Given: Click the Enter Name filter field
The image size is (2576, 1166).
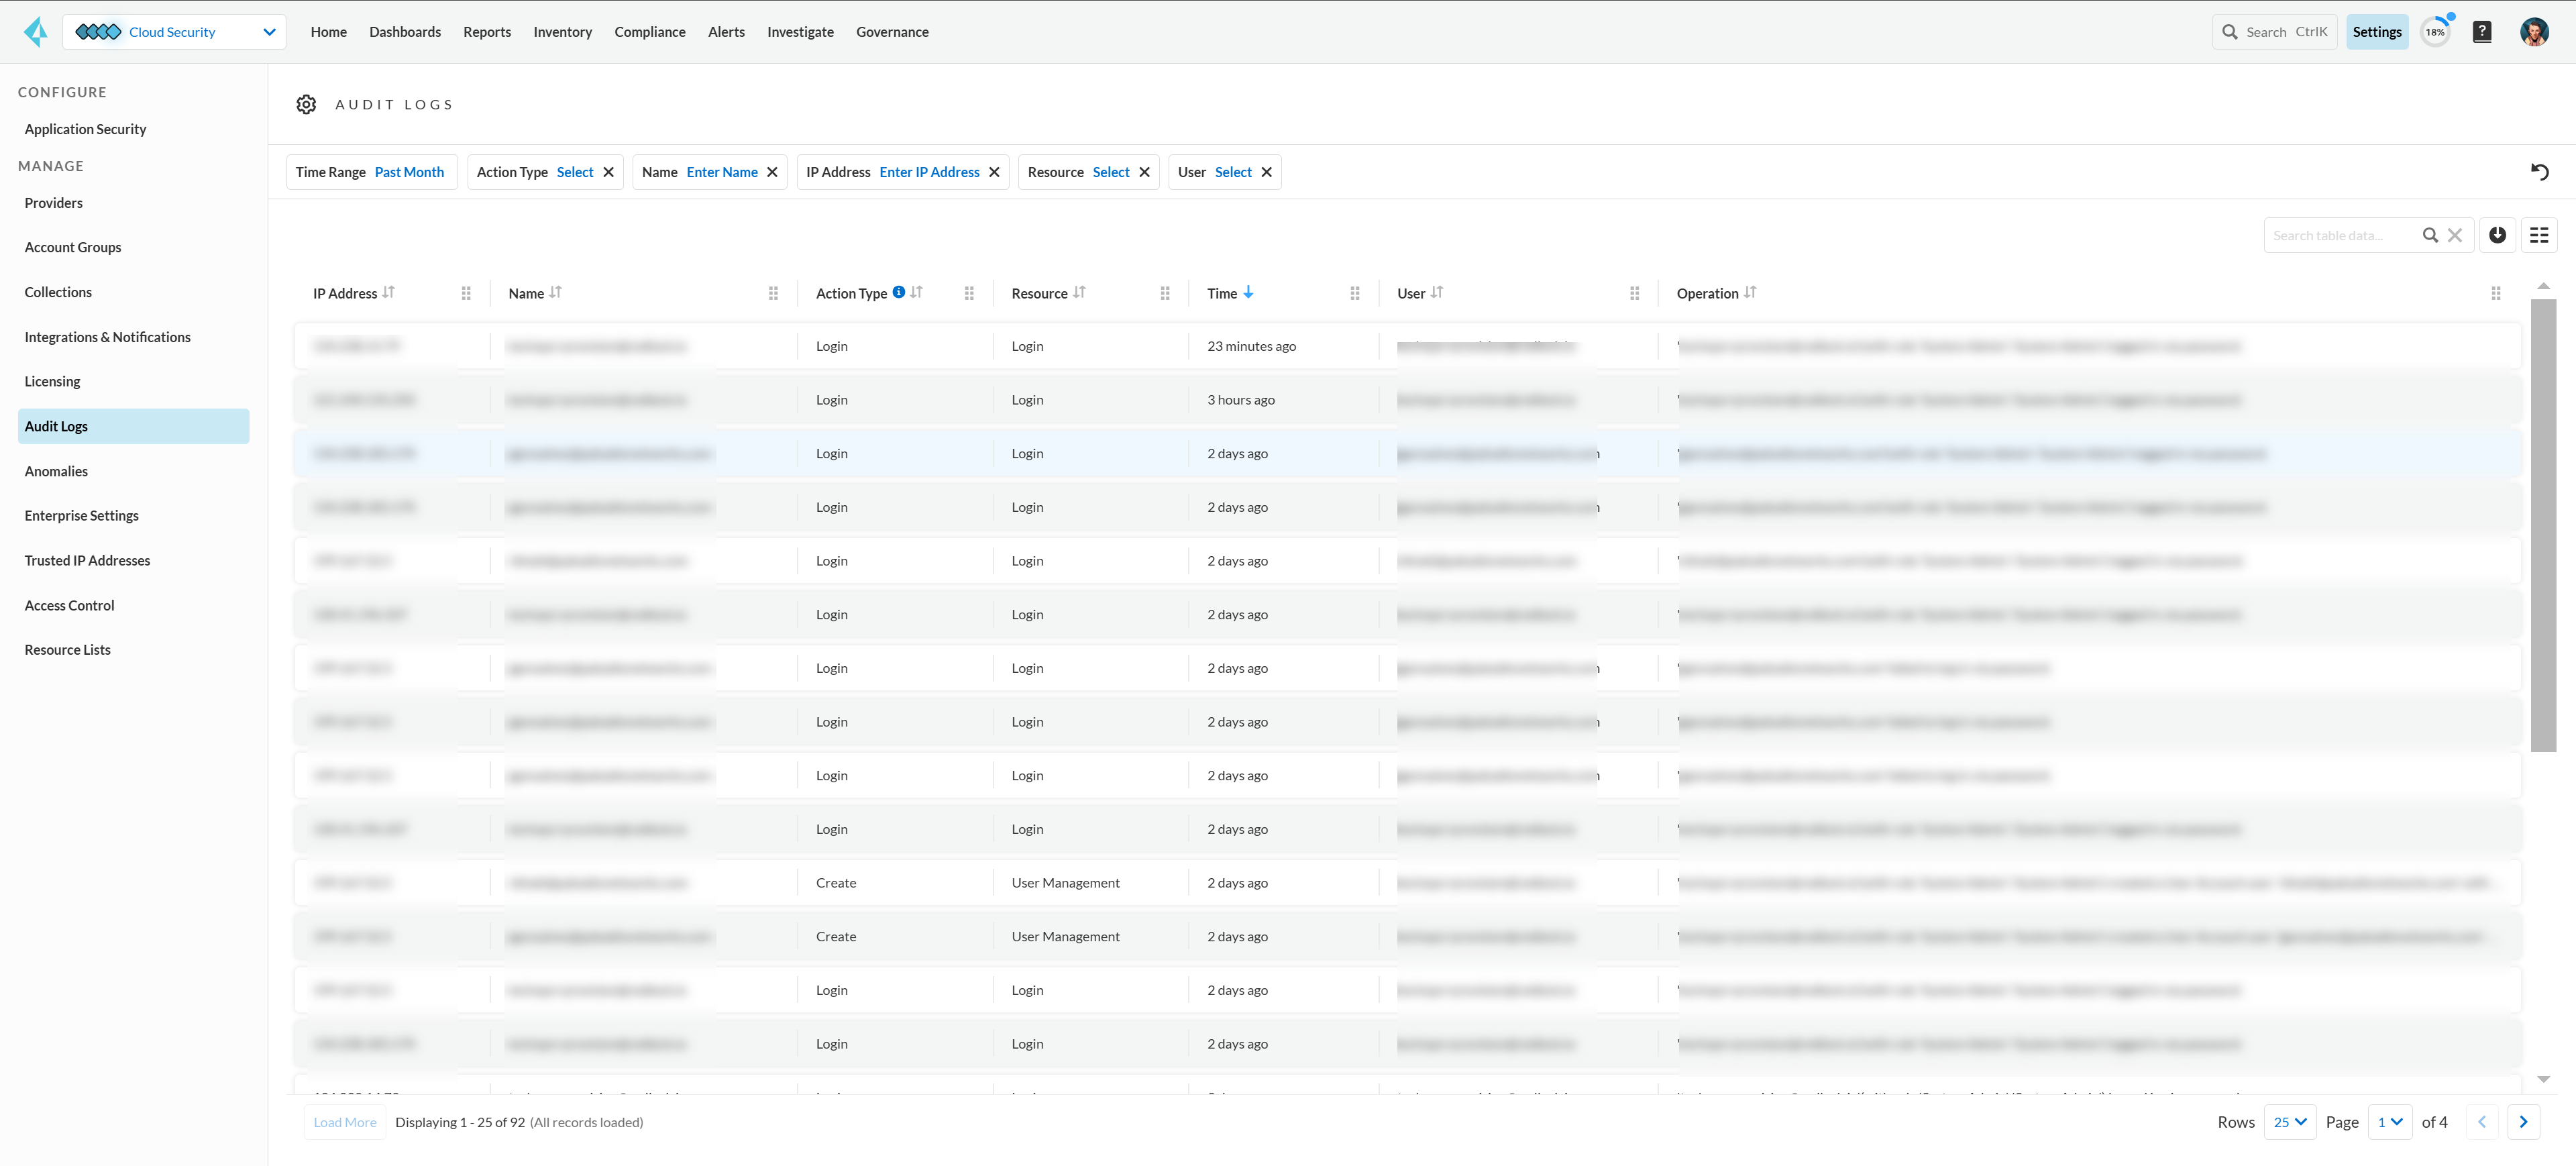Looking at the screenshot, I should (x=722, y=172).
